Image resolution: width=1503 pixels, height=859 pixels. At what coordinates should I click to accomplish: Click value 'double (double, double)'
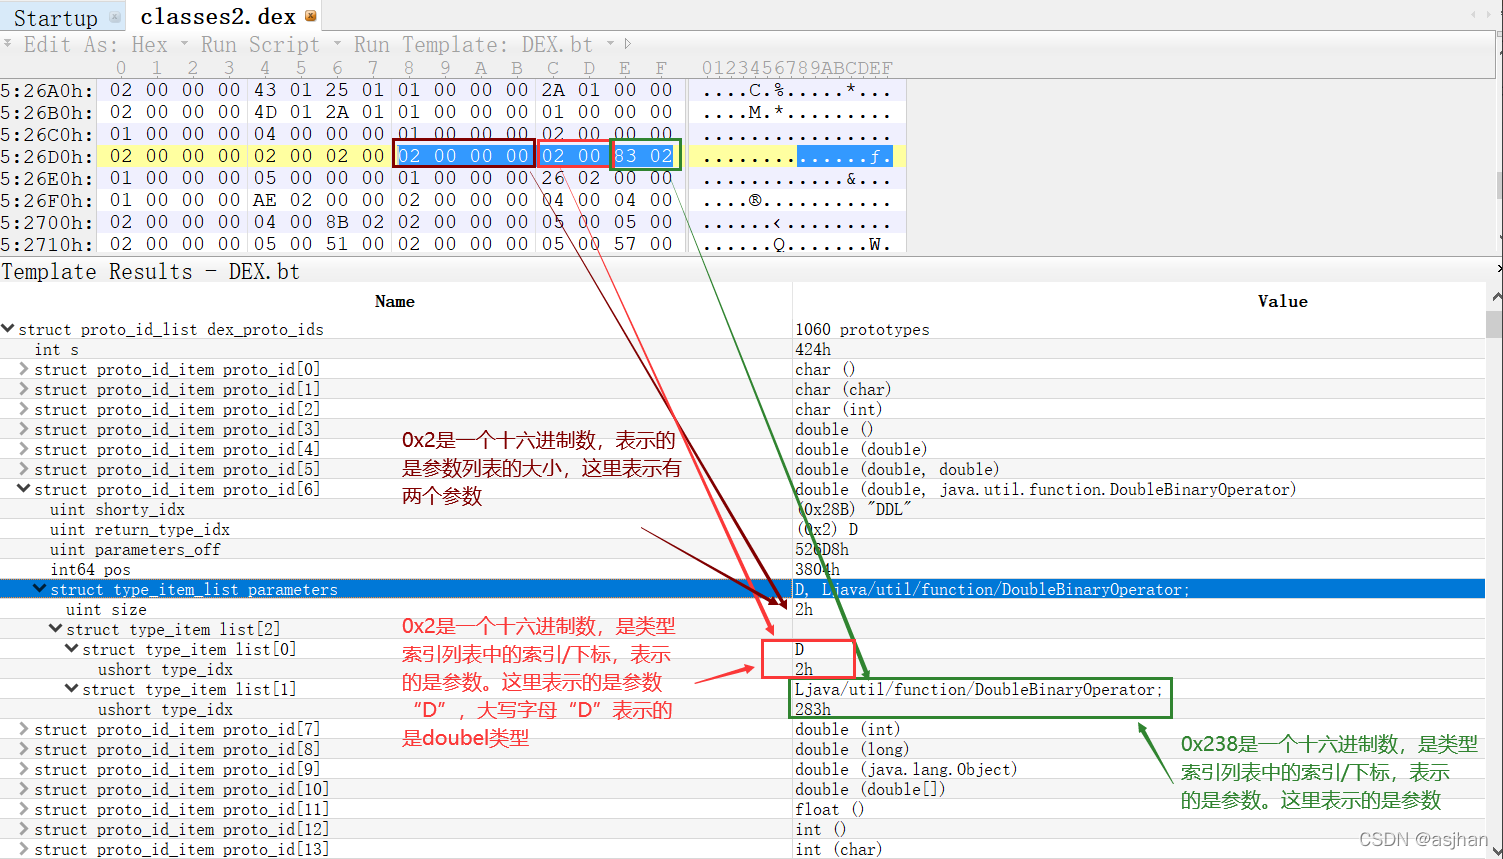pos(896,469)
